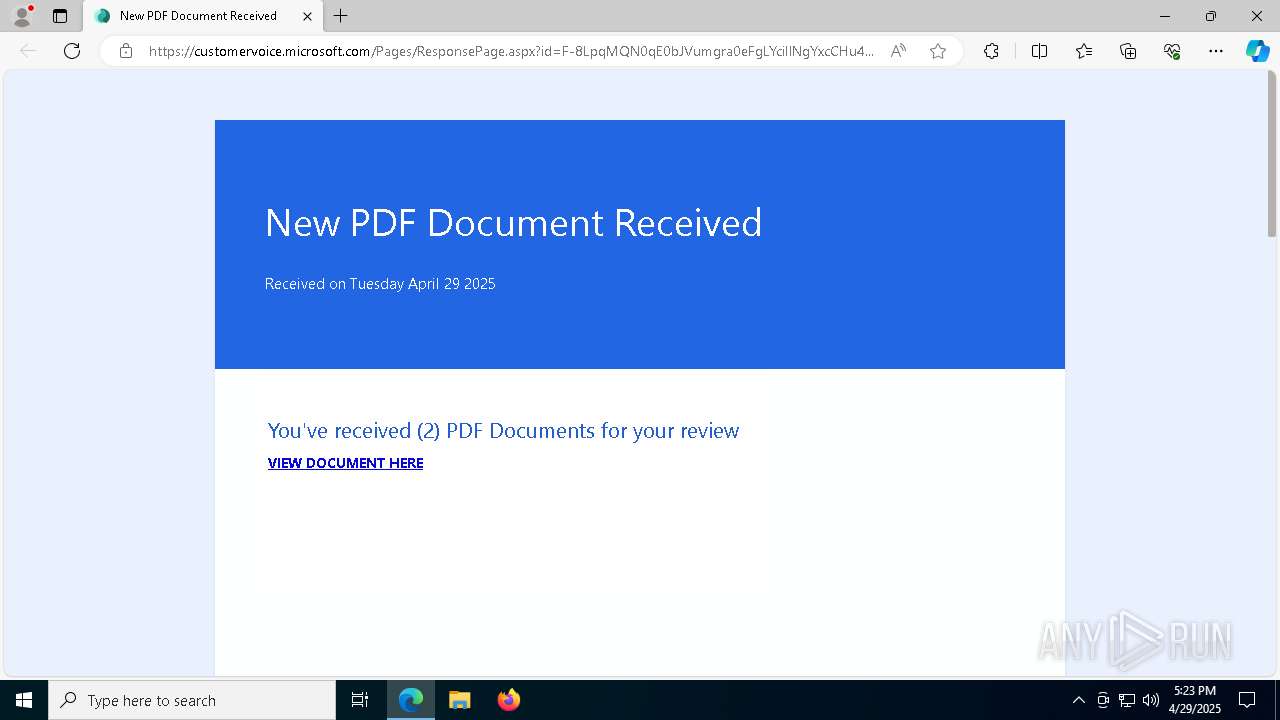
Task: Click the address bar URL
Action: coord(511,51)
